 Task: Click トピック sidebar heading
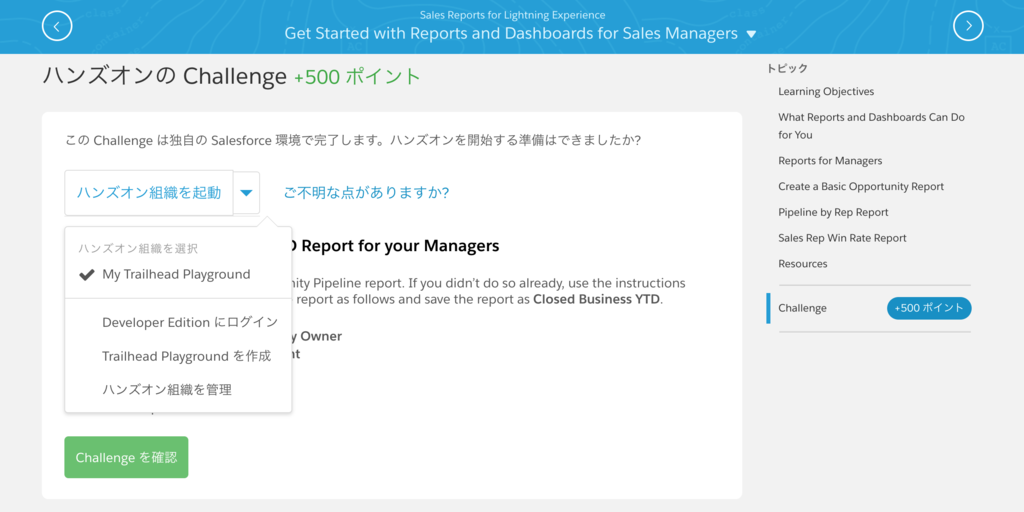tap(788, 68)
